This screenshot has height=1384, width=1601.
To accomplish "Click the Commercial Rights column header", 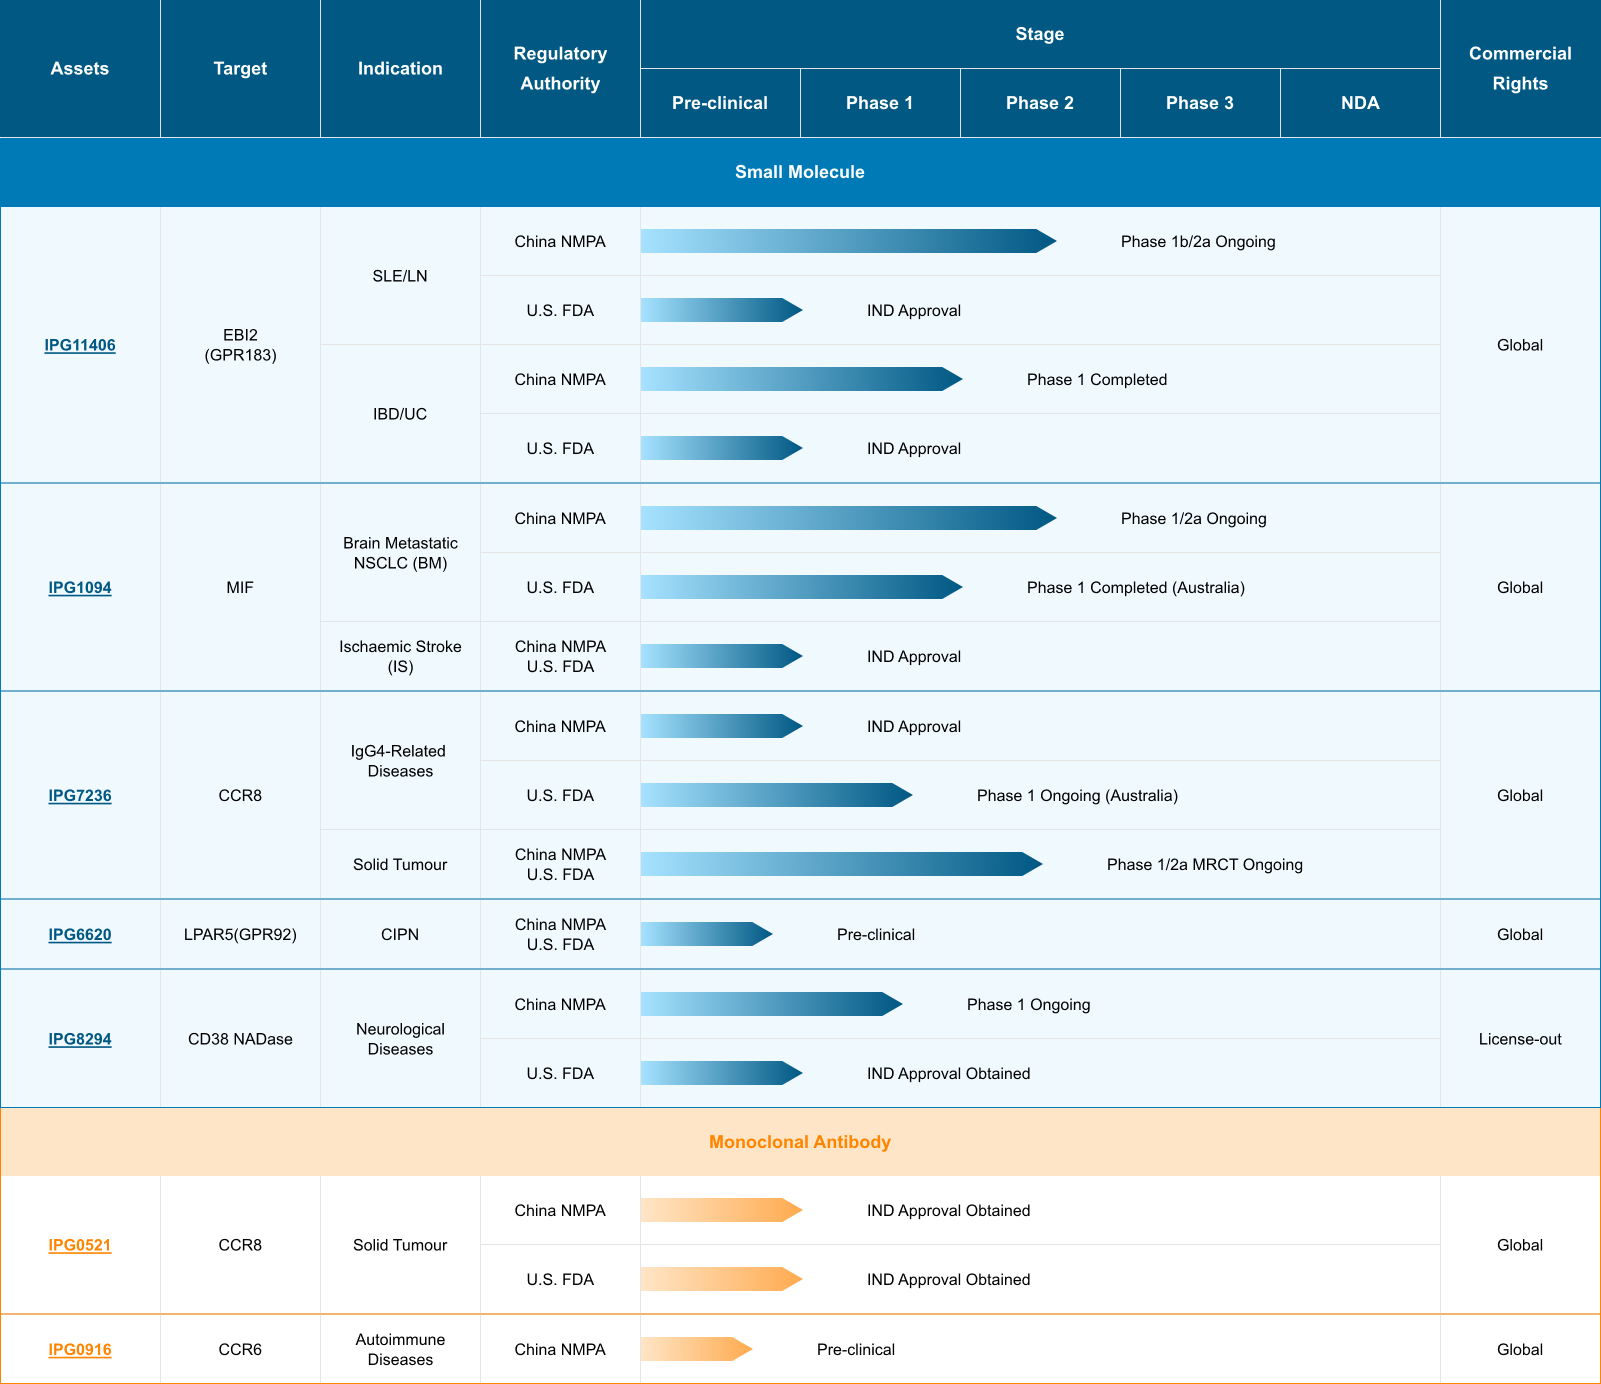I will click(1520, 68).
